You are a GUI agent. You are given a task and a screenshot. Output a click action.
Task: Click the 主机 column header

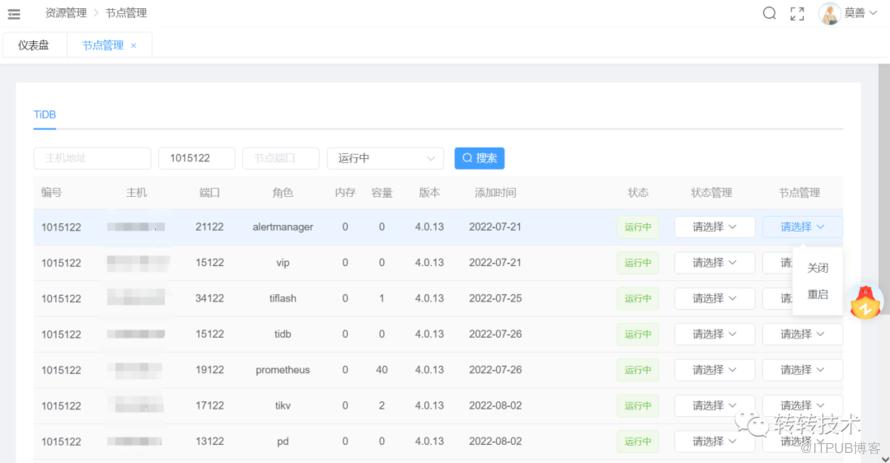(x=136, y=193)
